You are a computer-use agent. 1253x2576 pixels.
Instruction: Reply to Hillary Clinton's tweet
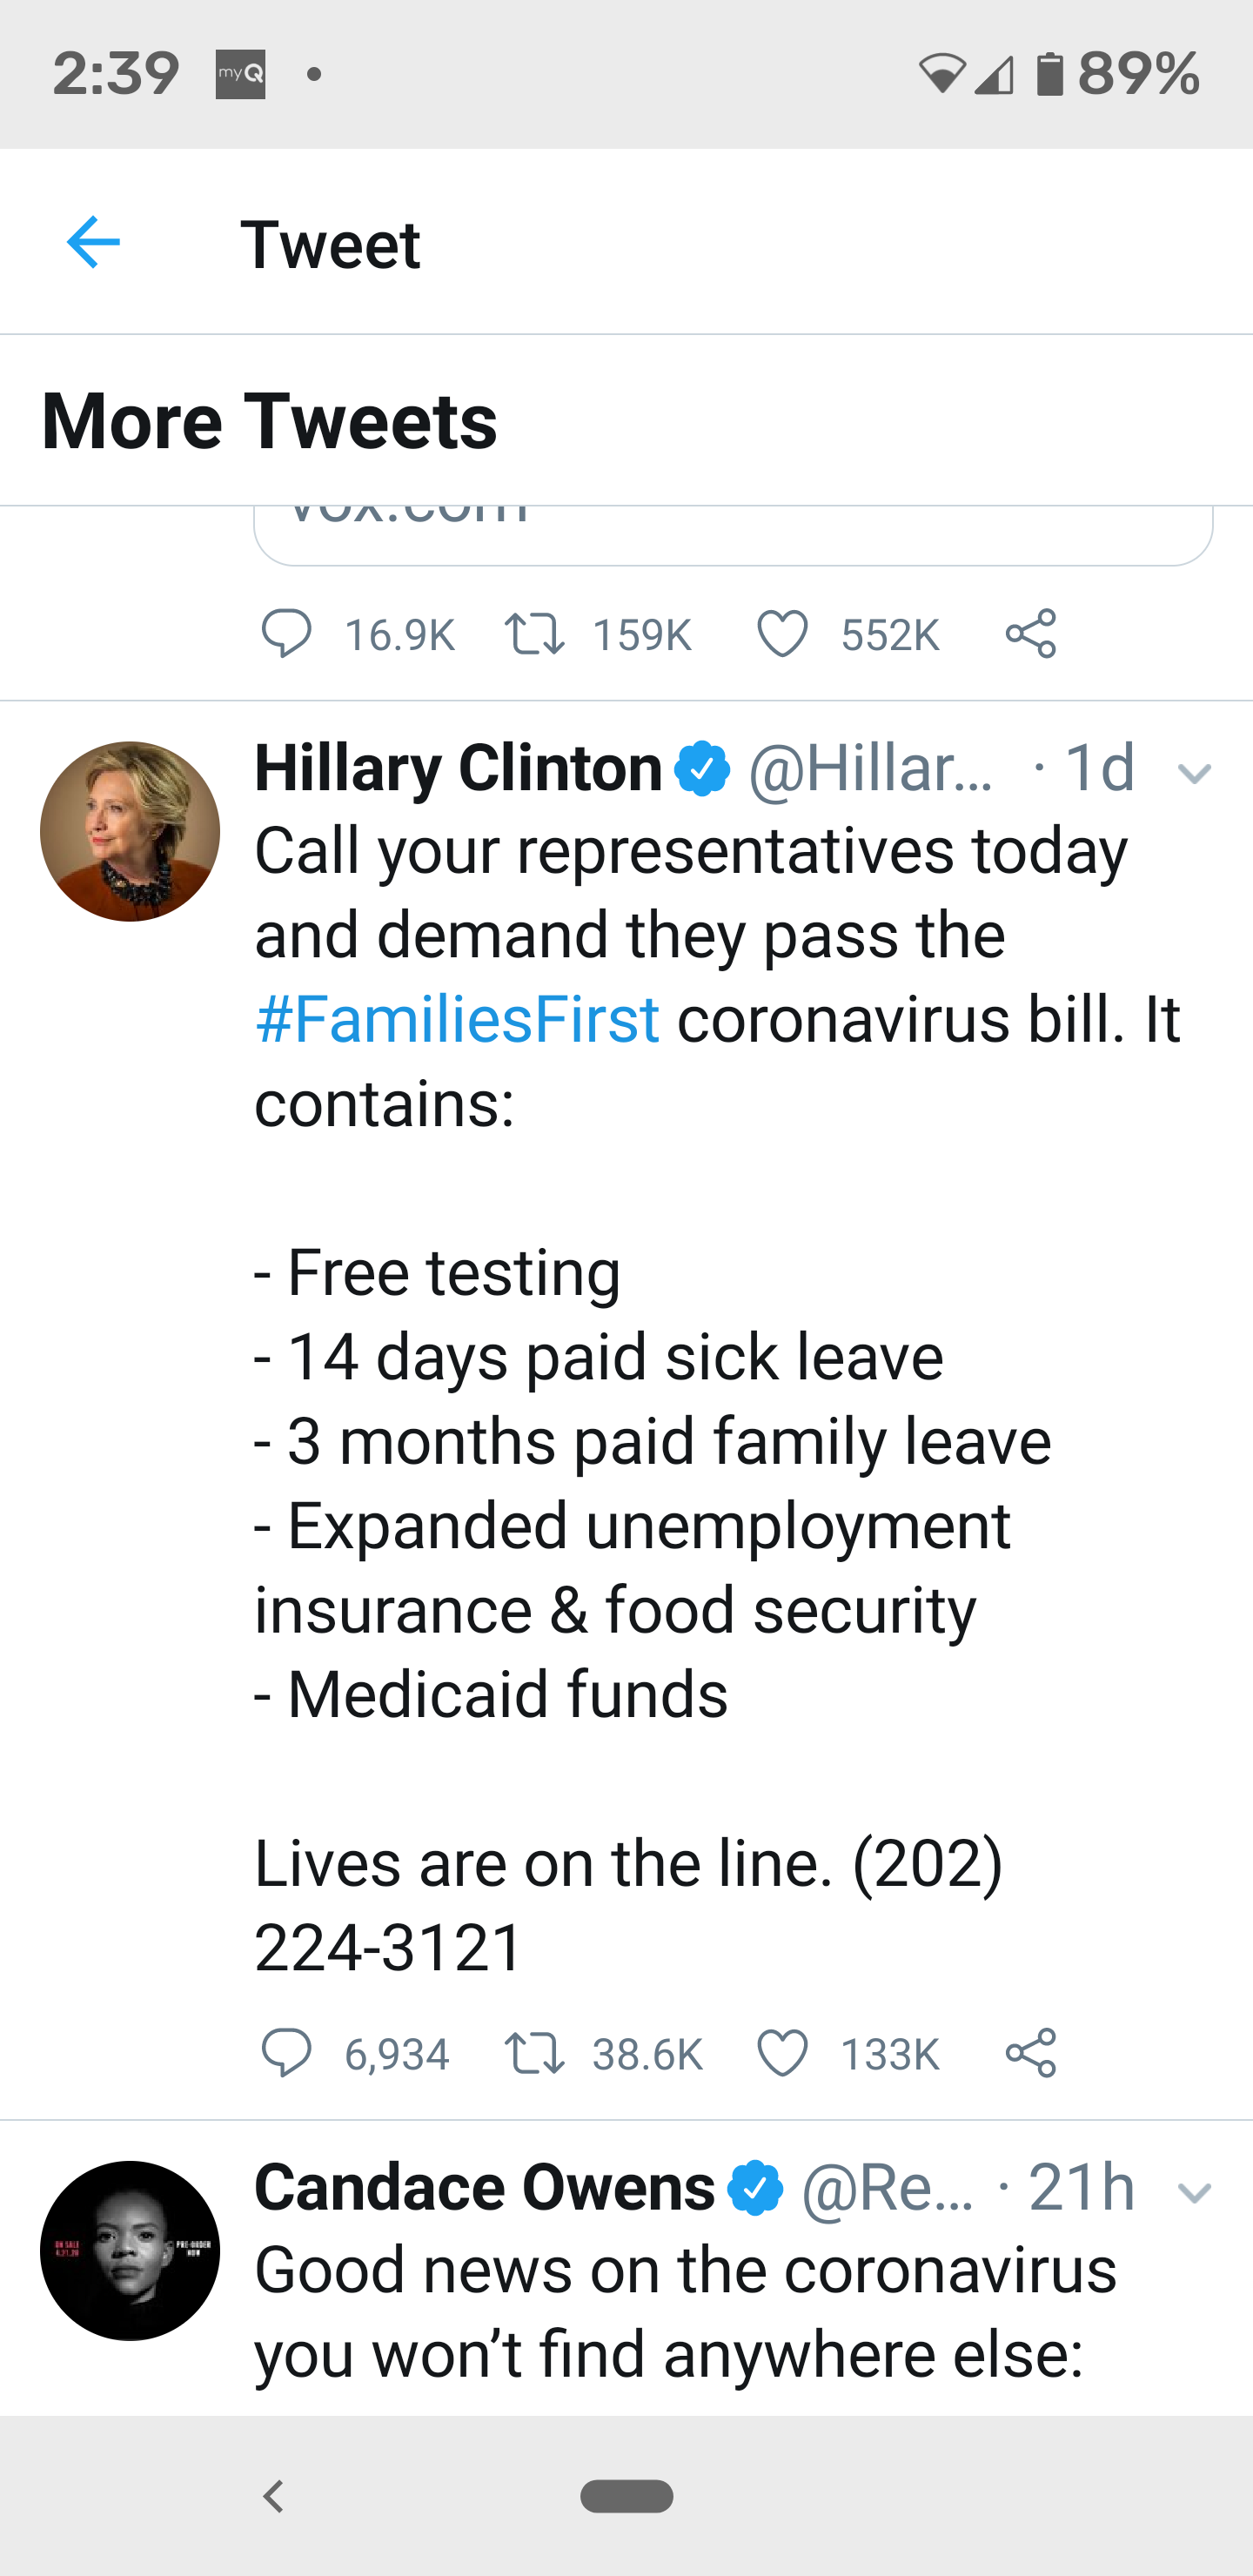(x=286, y=2054)
